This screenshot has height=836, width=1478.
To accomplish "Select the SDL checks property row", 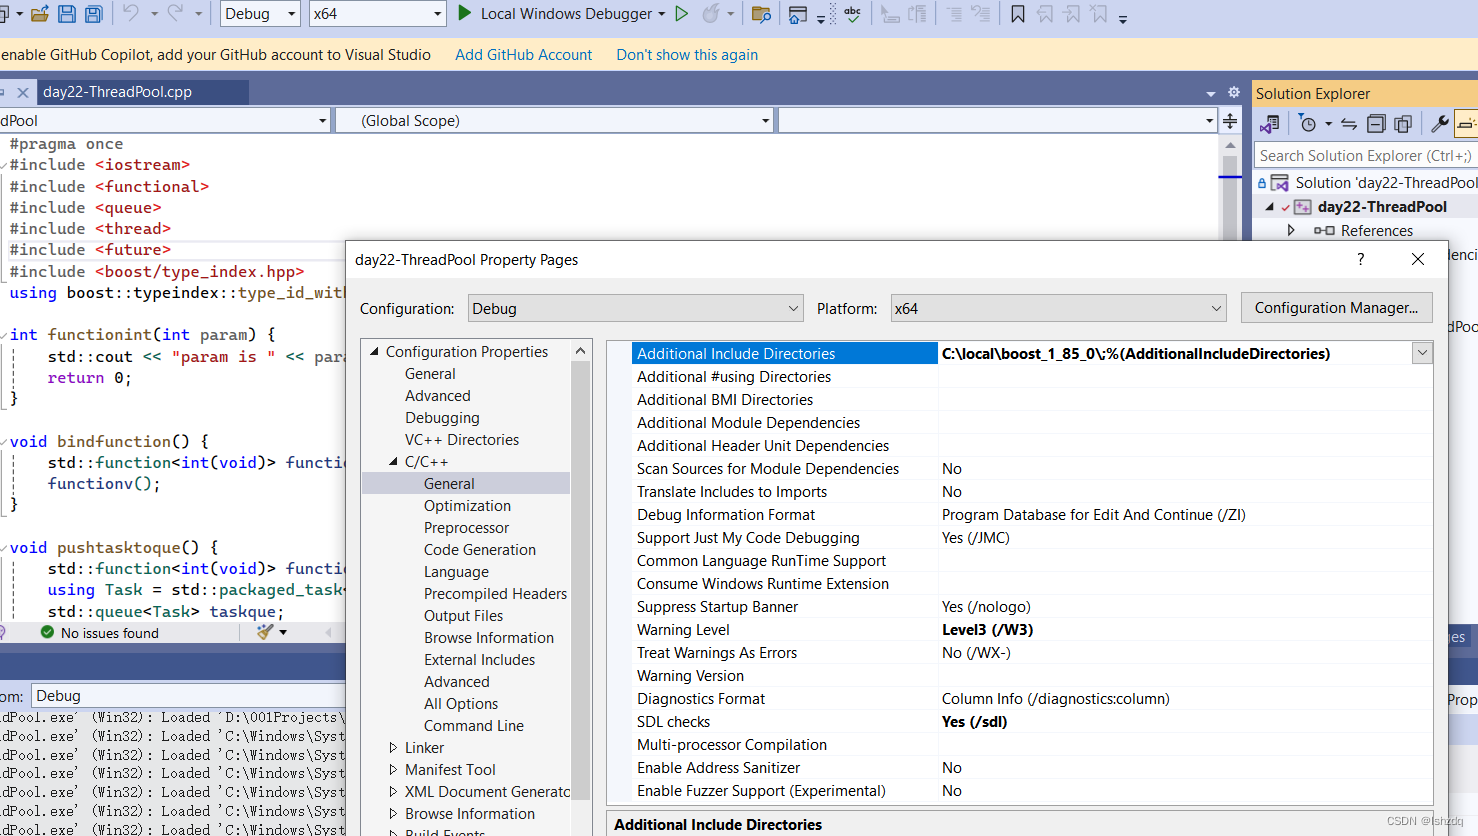I will coord(1032,721).
